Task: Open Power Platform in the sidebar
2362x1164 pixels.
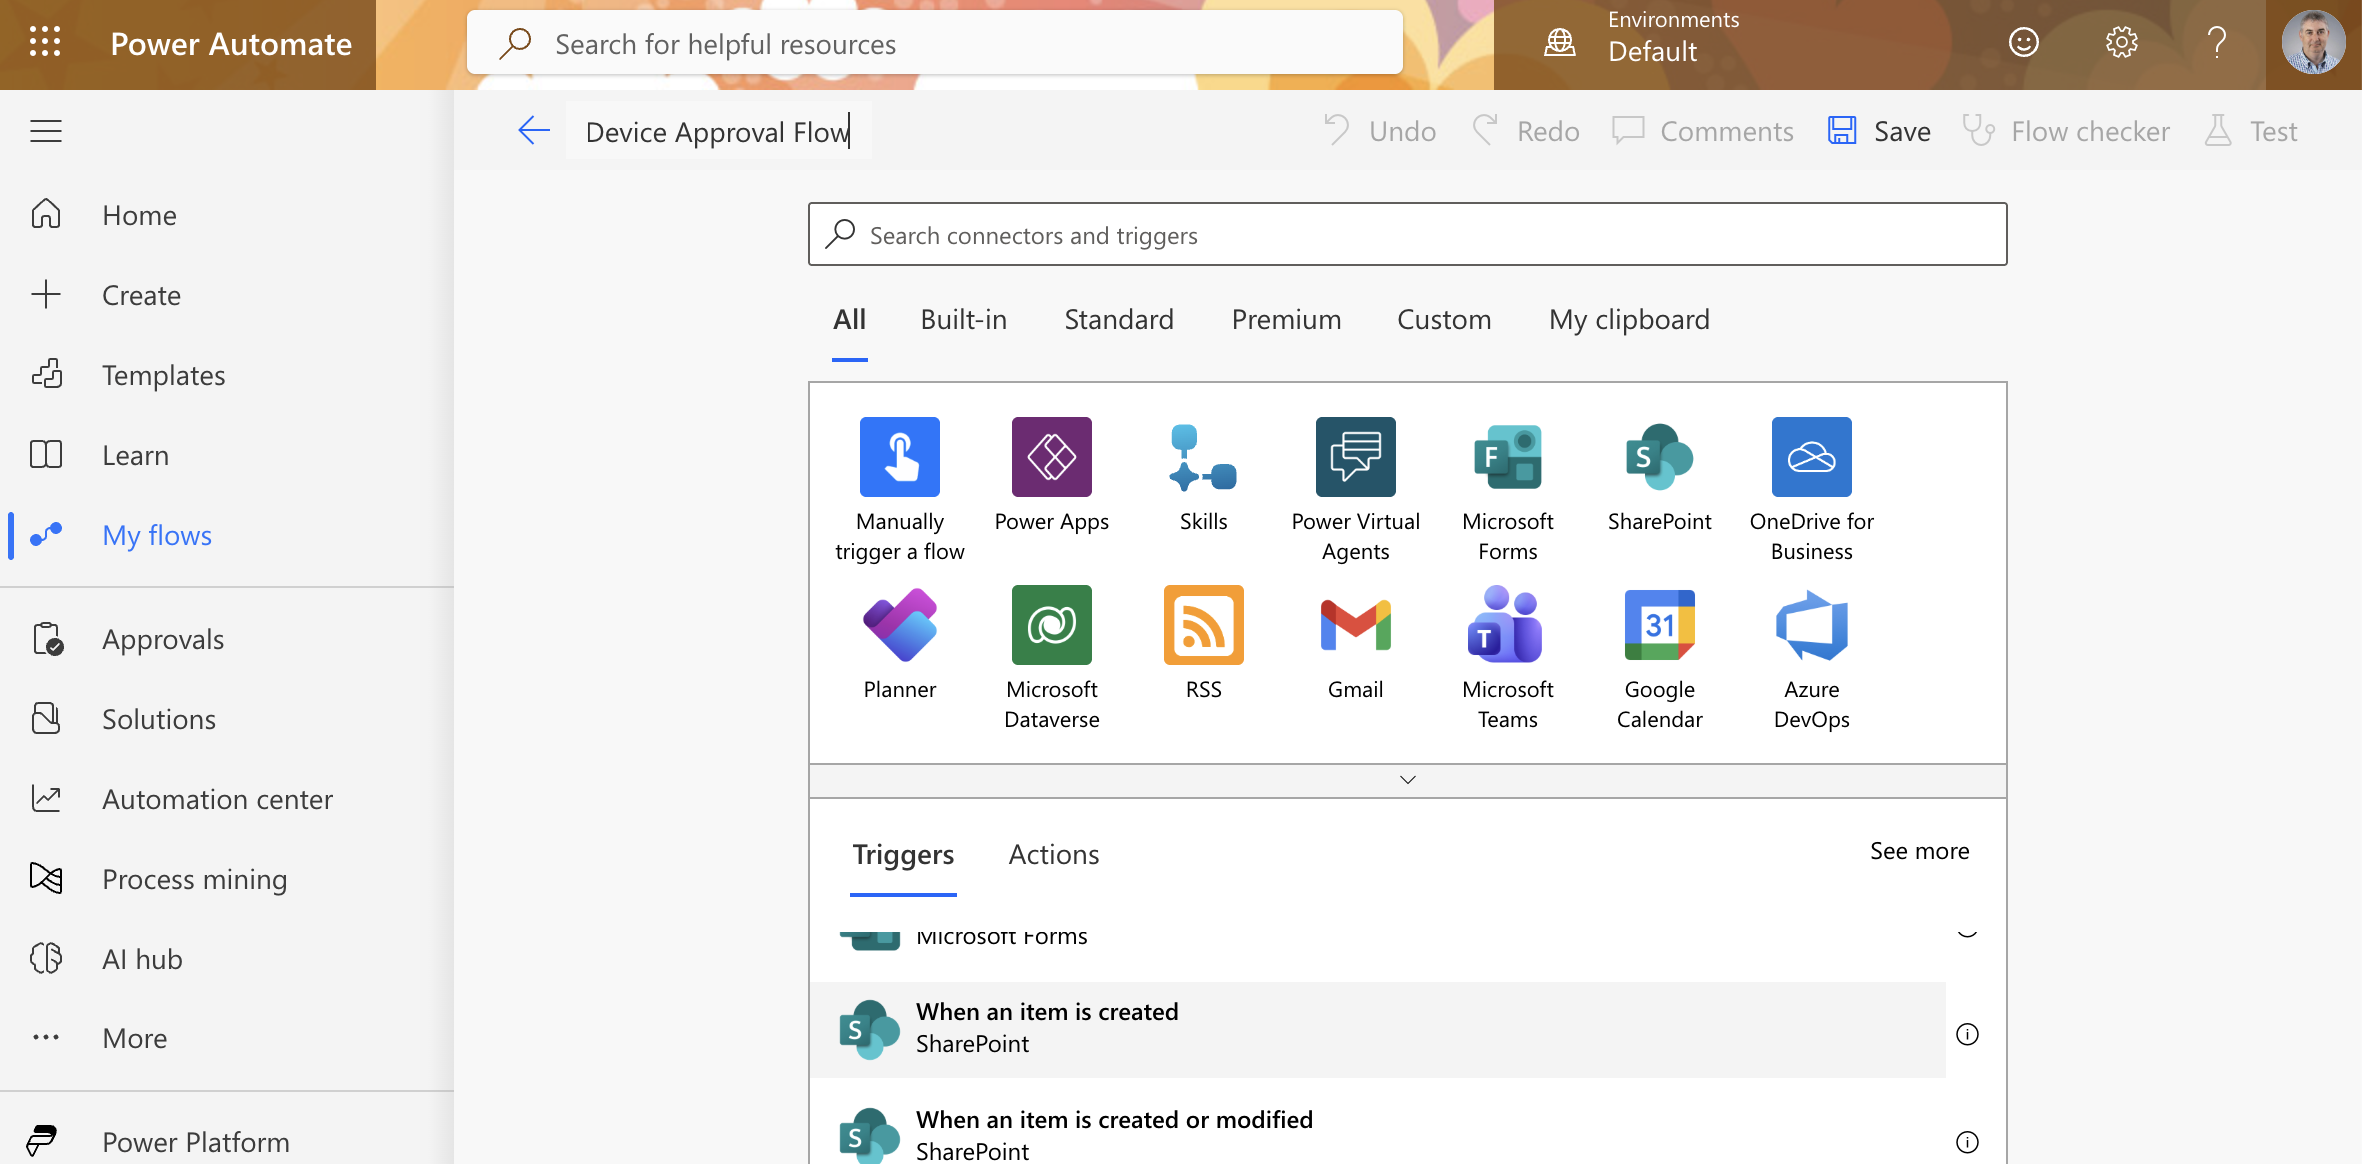Action: pos(196,1141)
